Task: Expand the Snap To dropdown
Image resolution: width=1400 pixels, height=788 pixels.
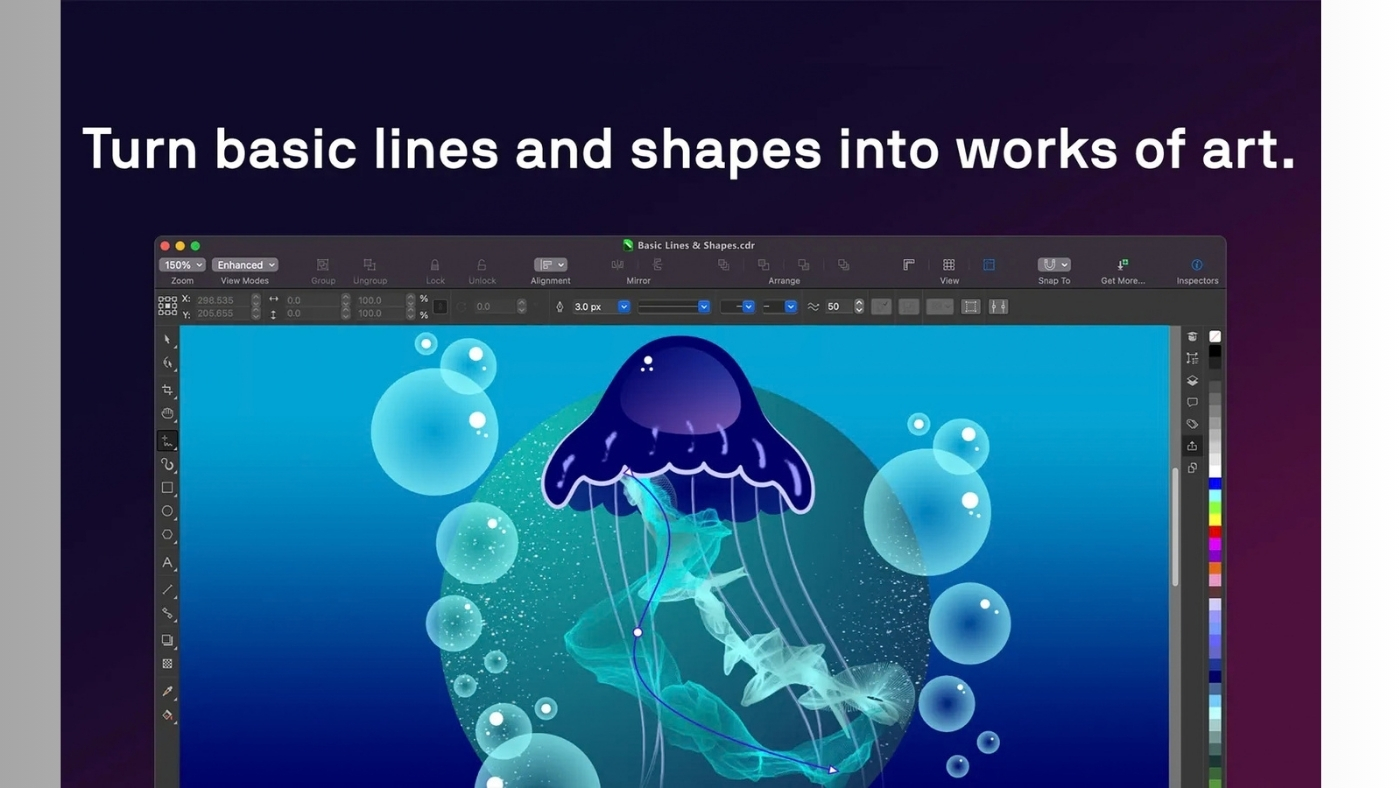Action: pyautogui.click(x=1054, y=265)
